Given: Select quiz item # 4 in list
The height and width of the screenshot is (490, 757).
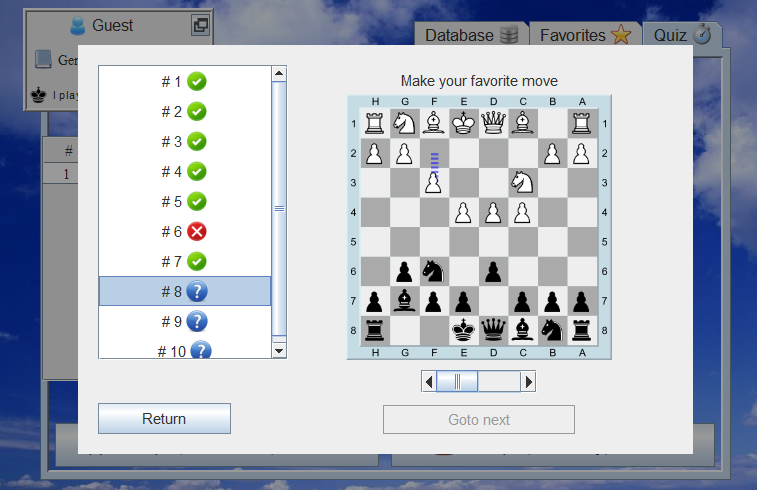Looking at the screenshot, I should [x=184, y=171].
